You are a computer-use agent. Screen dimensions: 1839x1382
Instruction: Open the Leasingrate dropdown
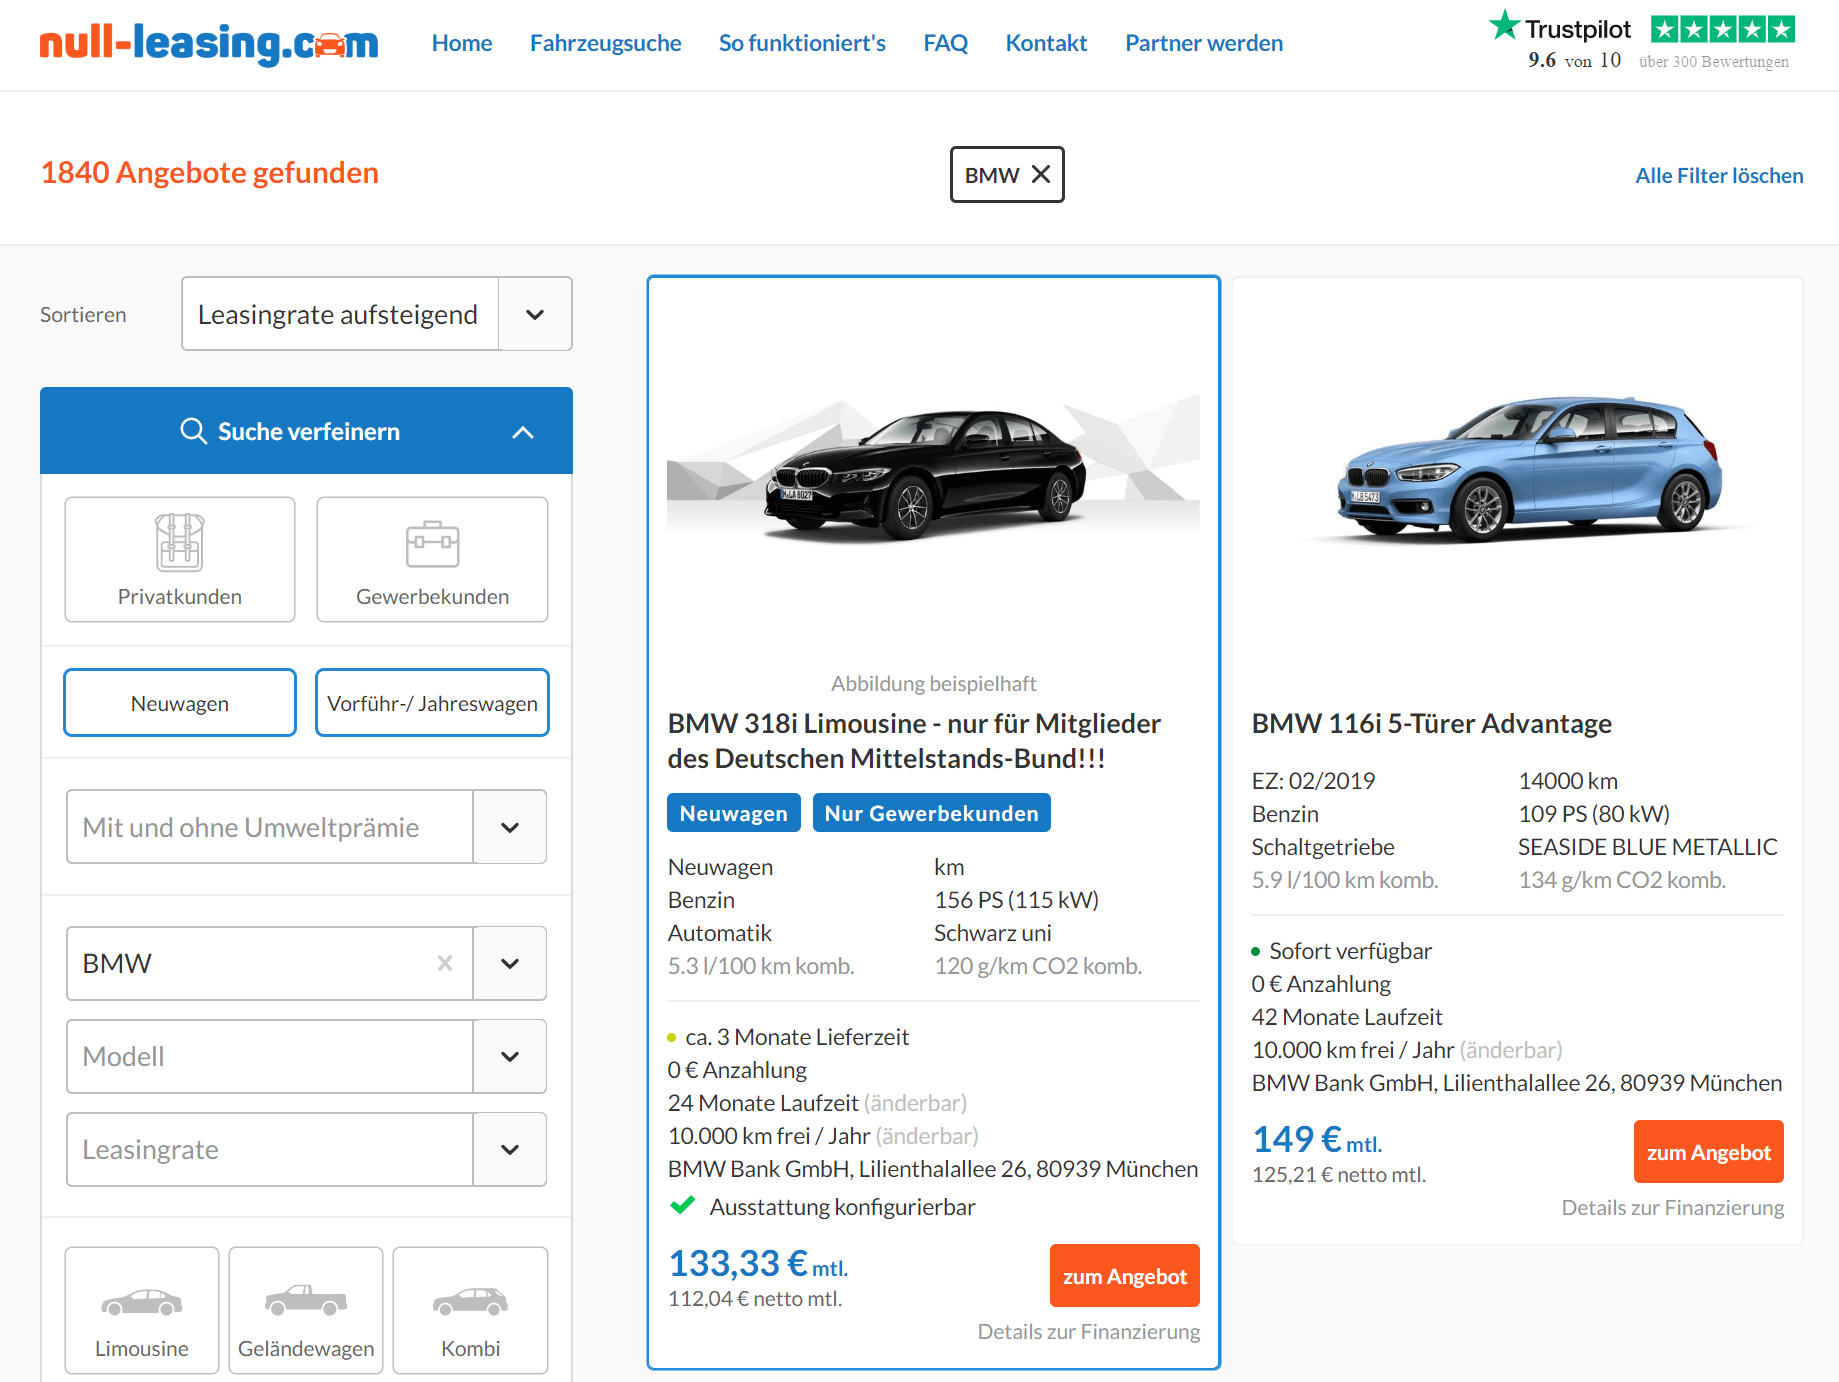click(306, 1149)
